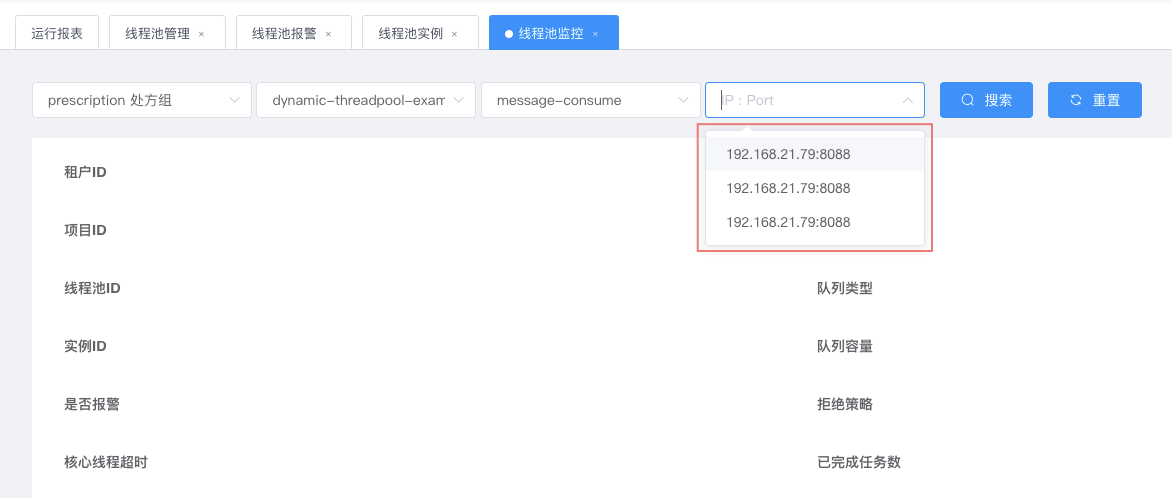Close the 线程池实例 tab
The width and height of the screenshot is (1172, 498).
coord(454,34)
